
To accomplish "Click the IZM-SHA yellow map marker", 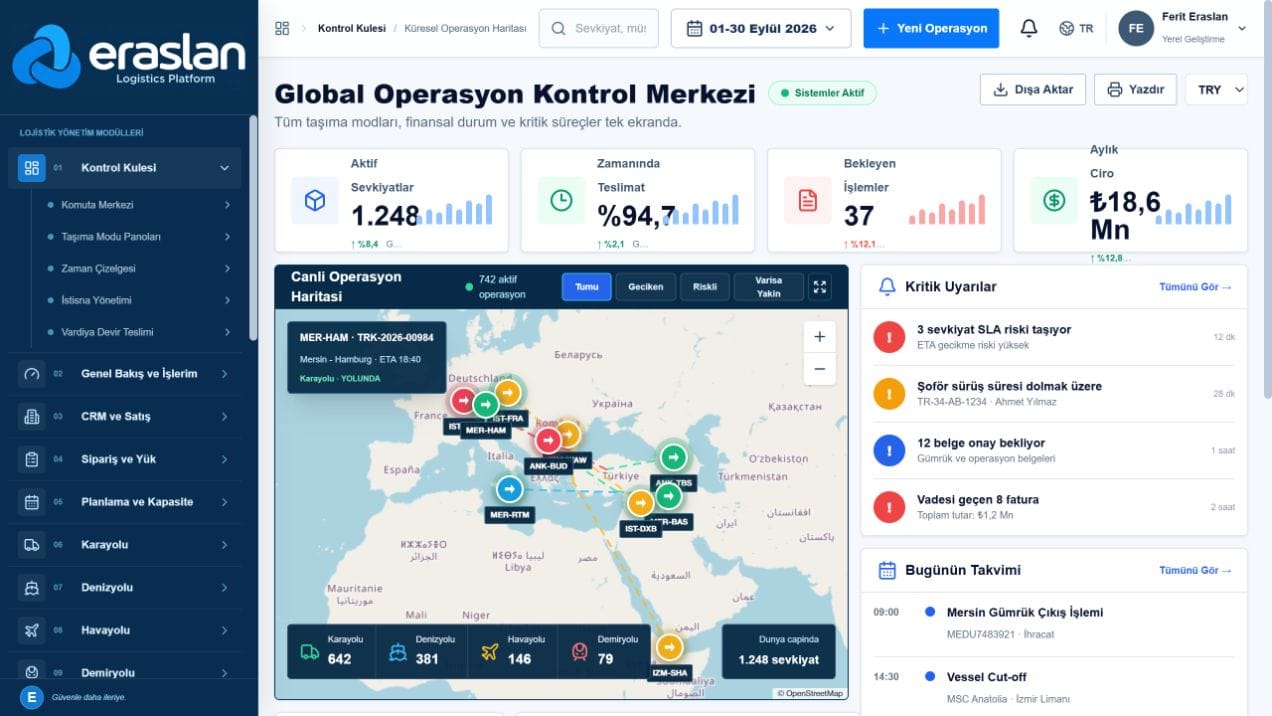I will pyautogui.click(x=669, y=647).
